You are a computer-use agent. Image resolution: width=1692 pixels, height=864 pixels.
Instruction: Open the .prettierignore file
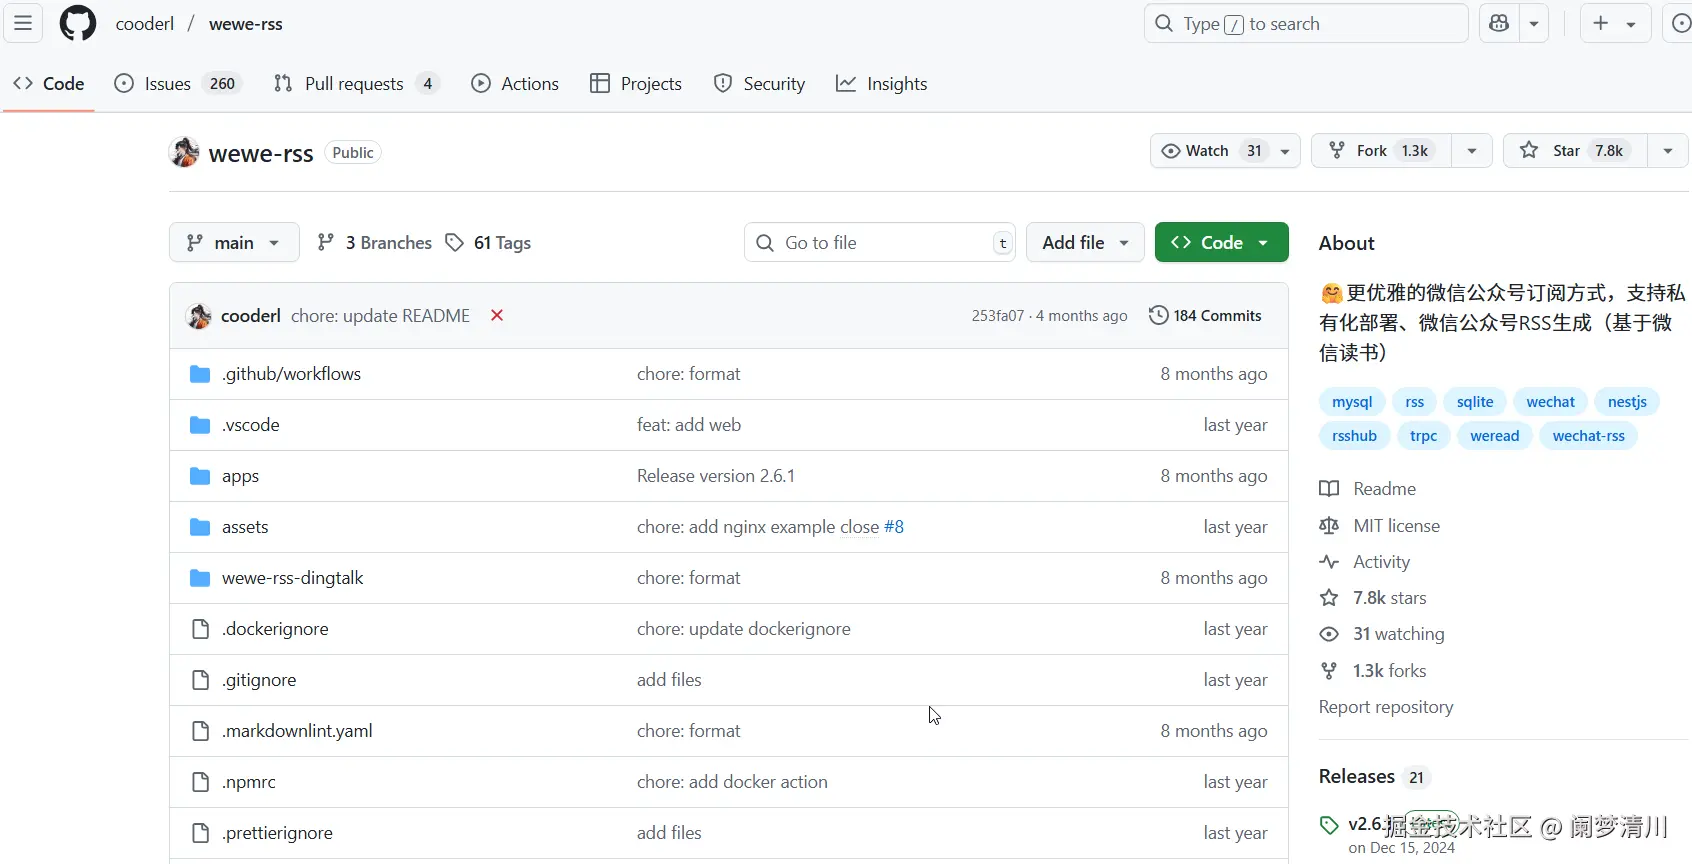[x=277, y=833]
